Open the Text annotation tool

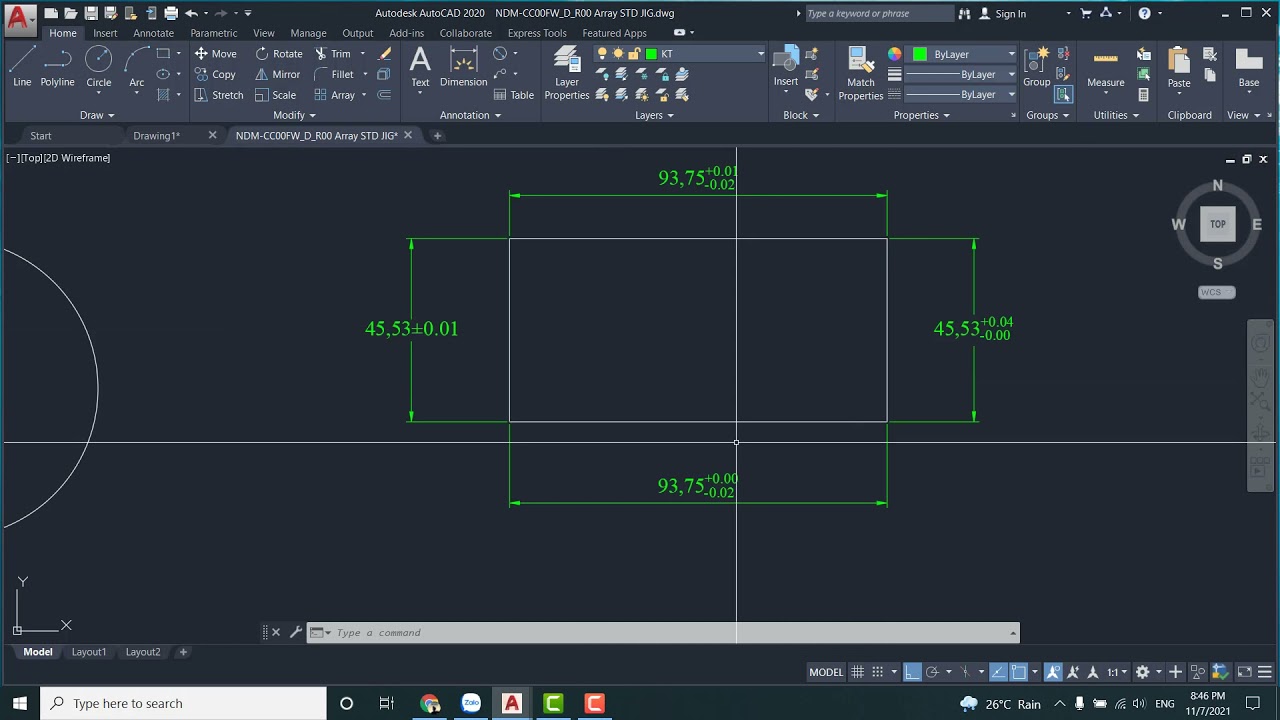pyautogui.click(x=420, y=68)
